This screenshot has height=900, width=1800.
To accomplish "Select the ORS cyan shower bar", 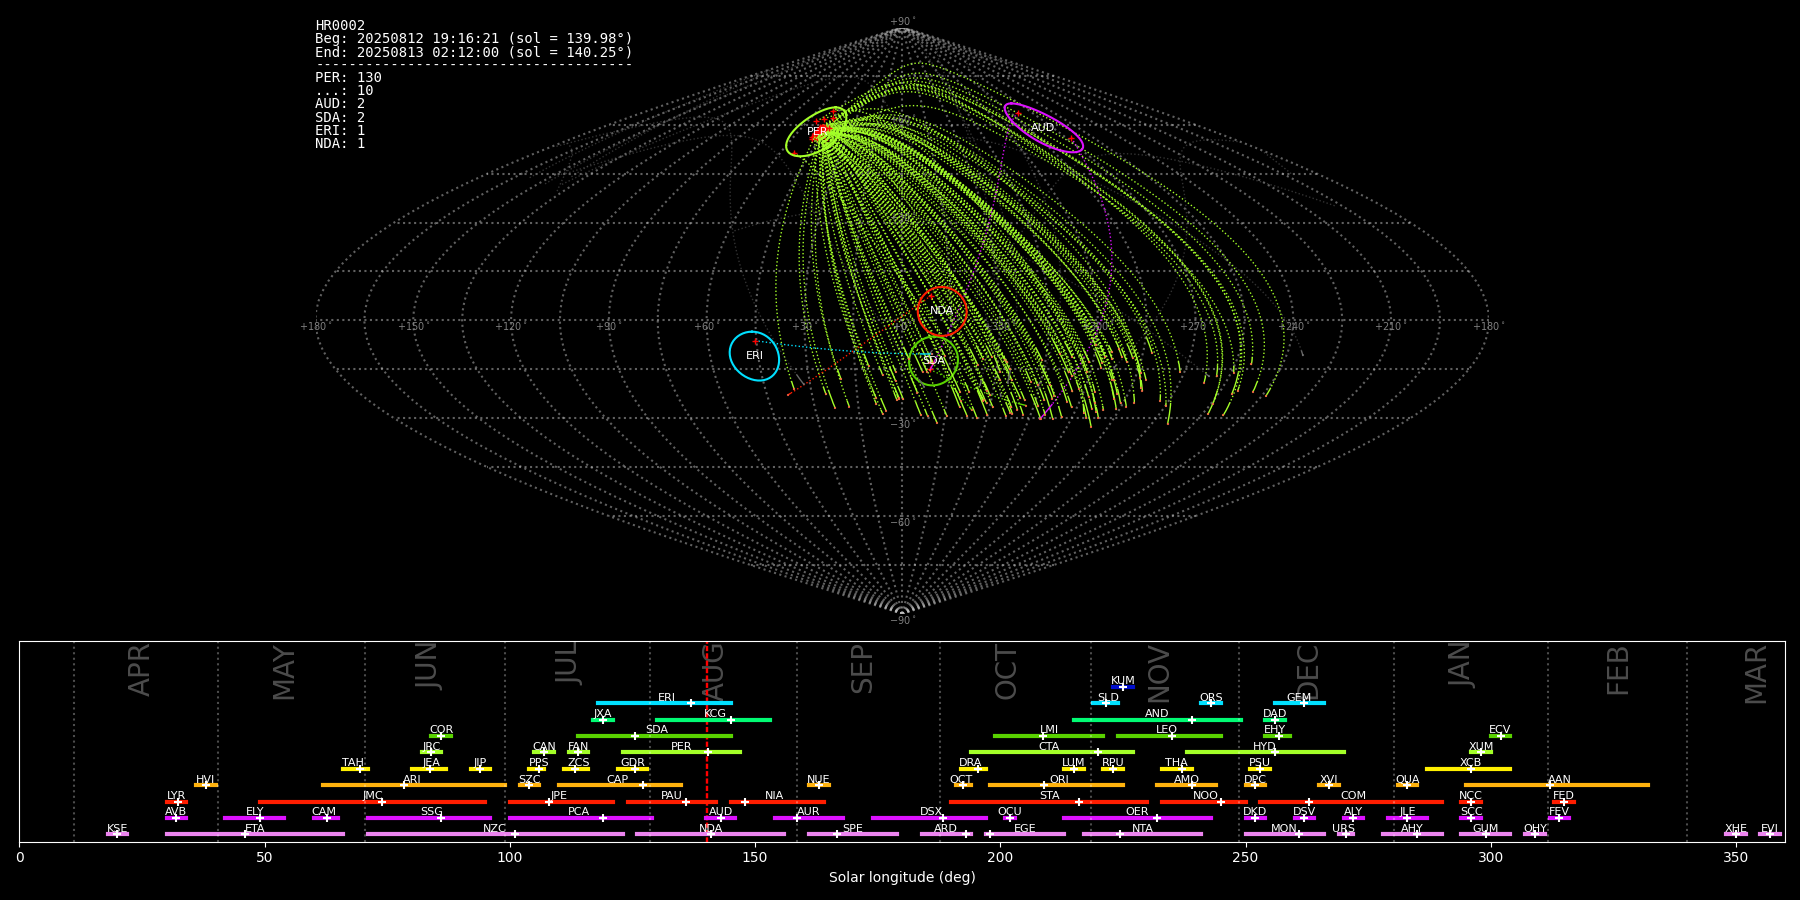I will tap(1211, 703).
